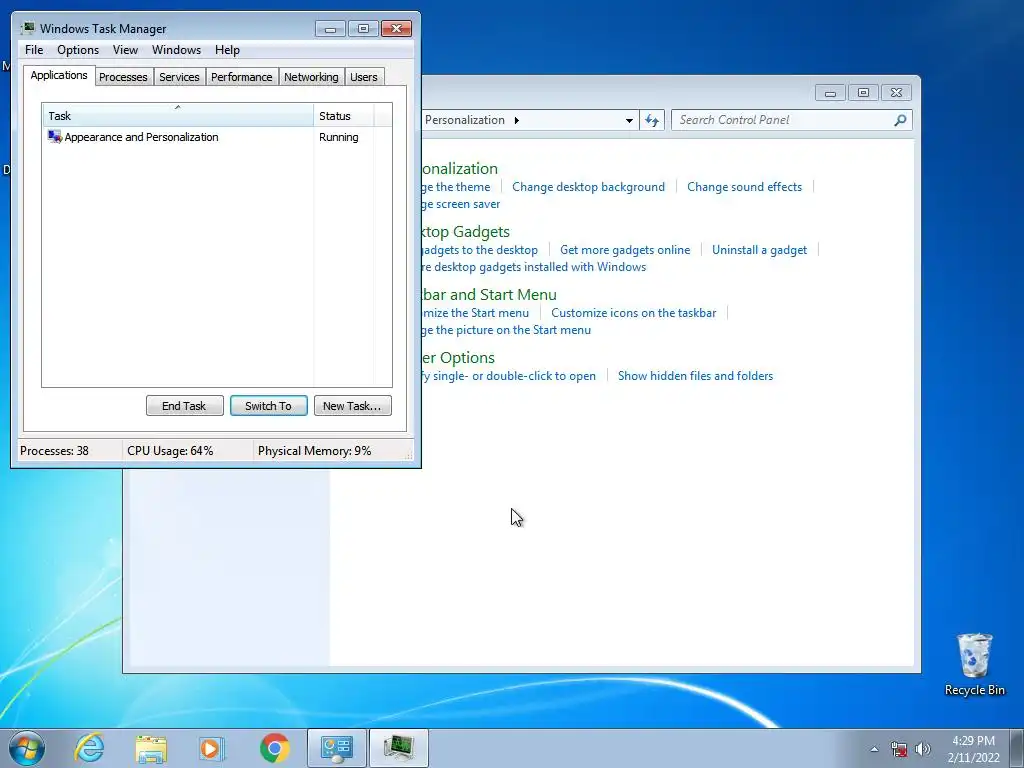Screen dimensions: 1024x768
Task: Open the Windows Start orb
Action: [27, 748]
